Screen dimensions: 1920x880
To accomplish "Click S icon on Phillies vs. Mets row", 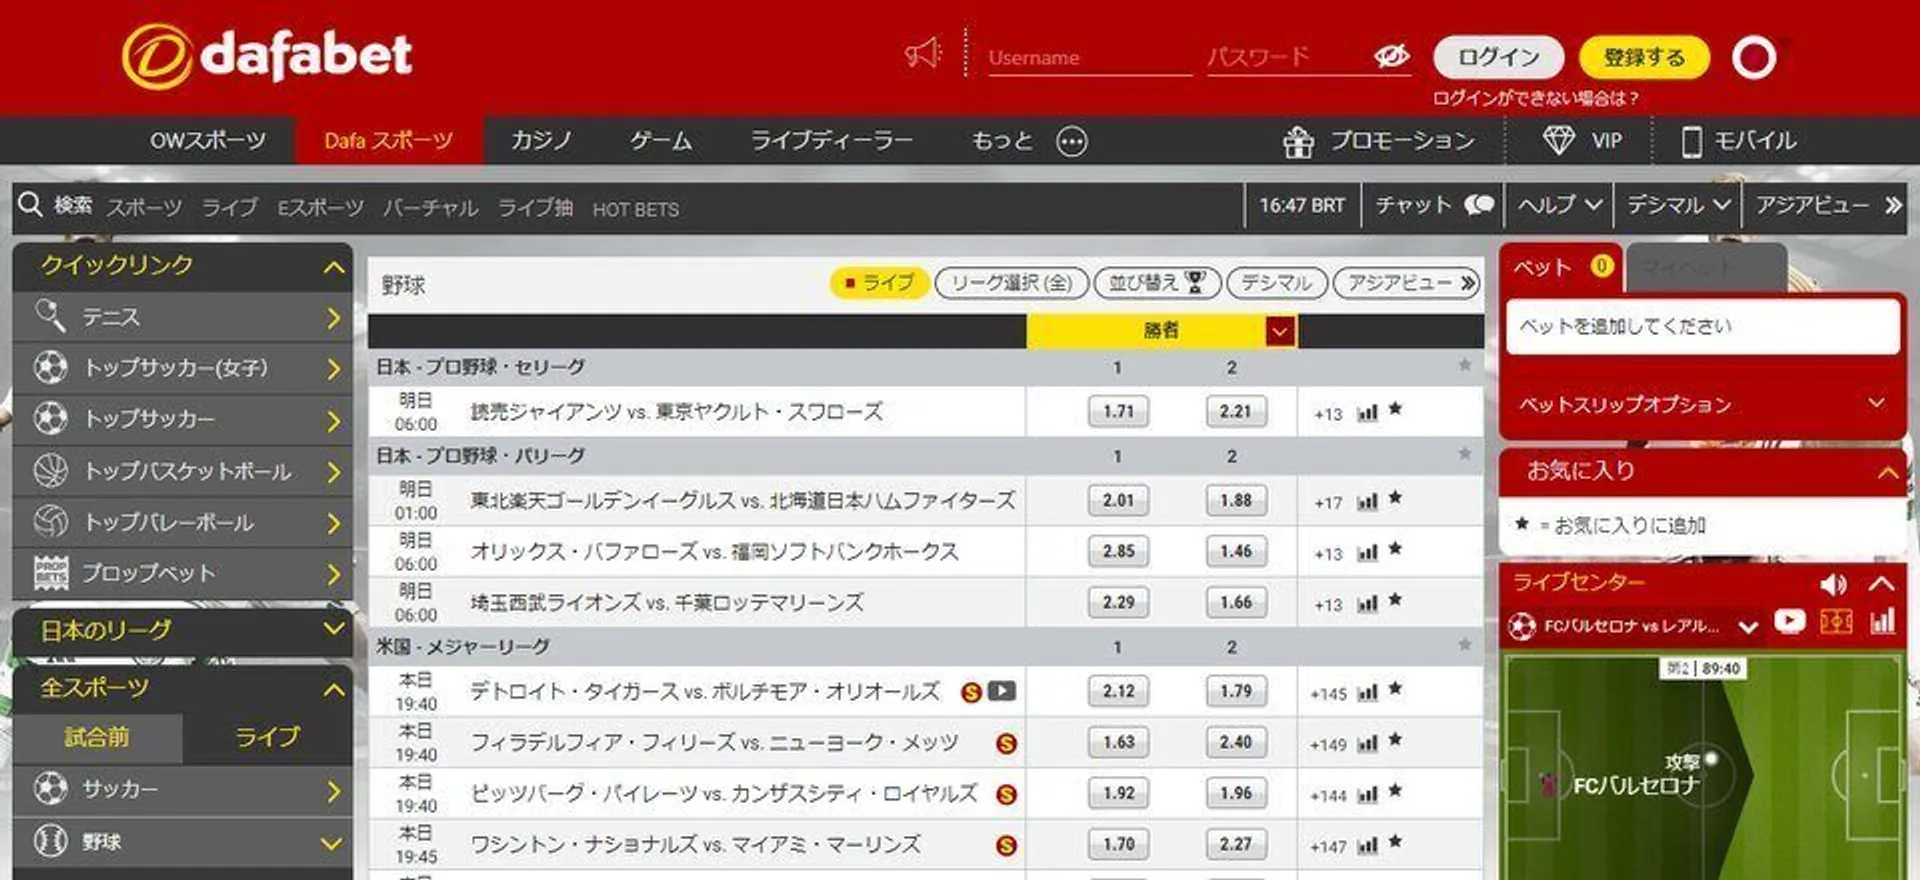I will [1006, 744].
